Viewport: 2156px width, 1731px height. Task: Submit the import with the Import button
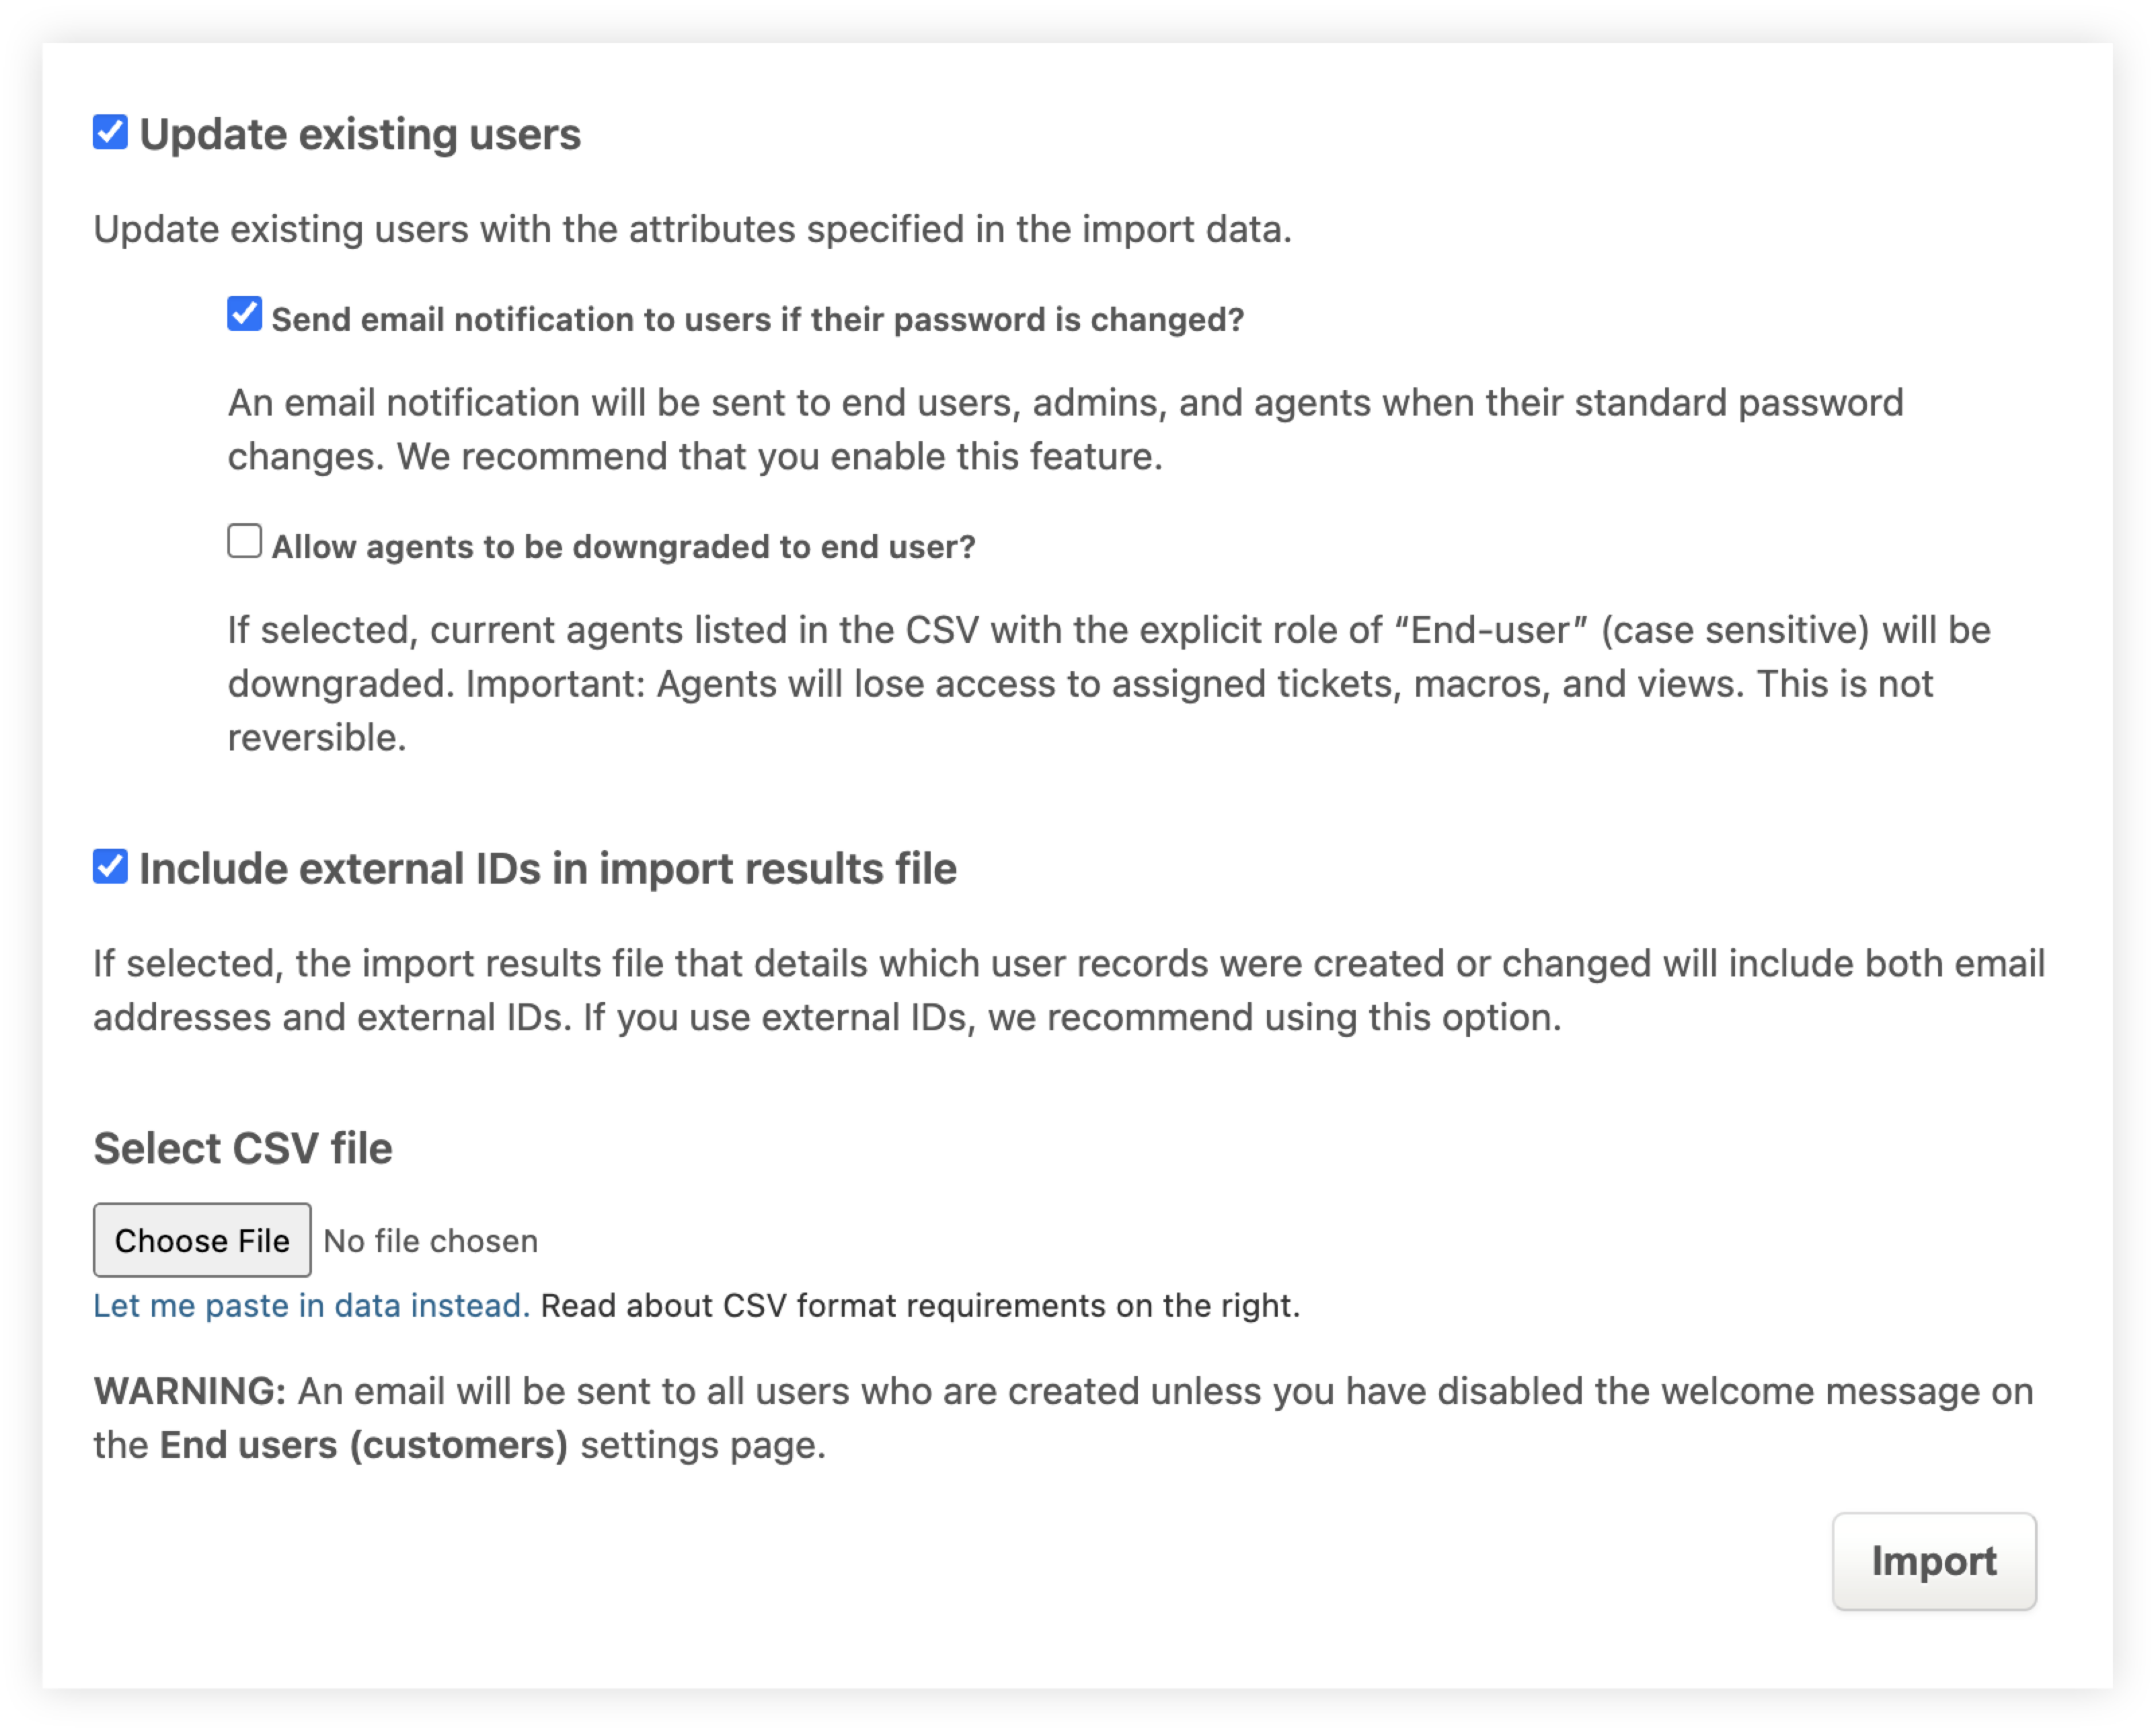(1934, 1561)
